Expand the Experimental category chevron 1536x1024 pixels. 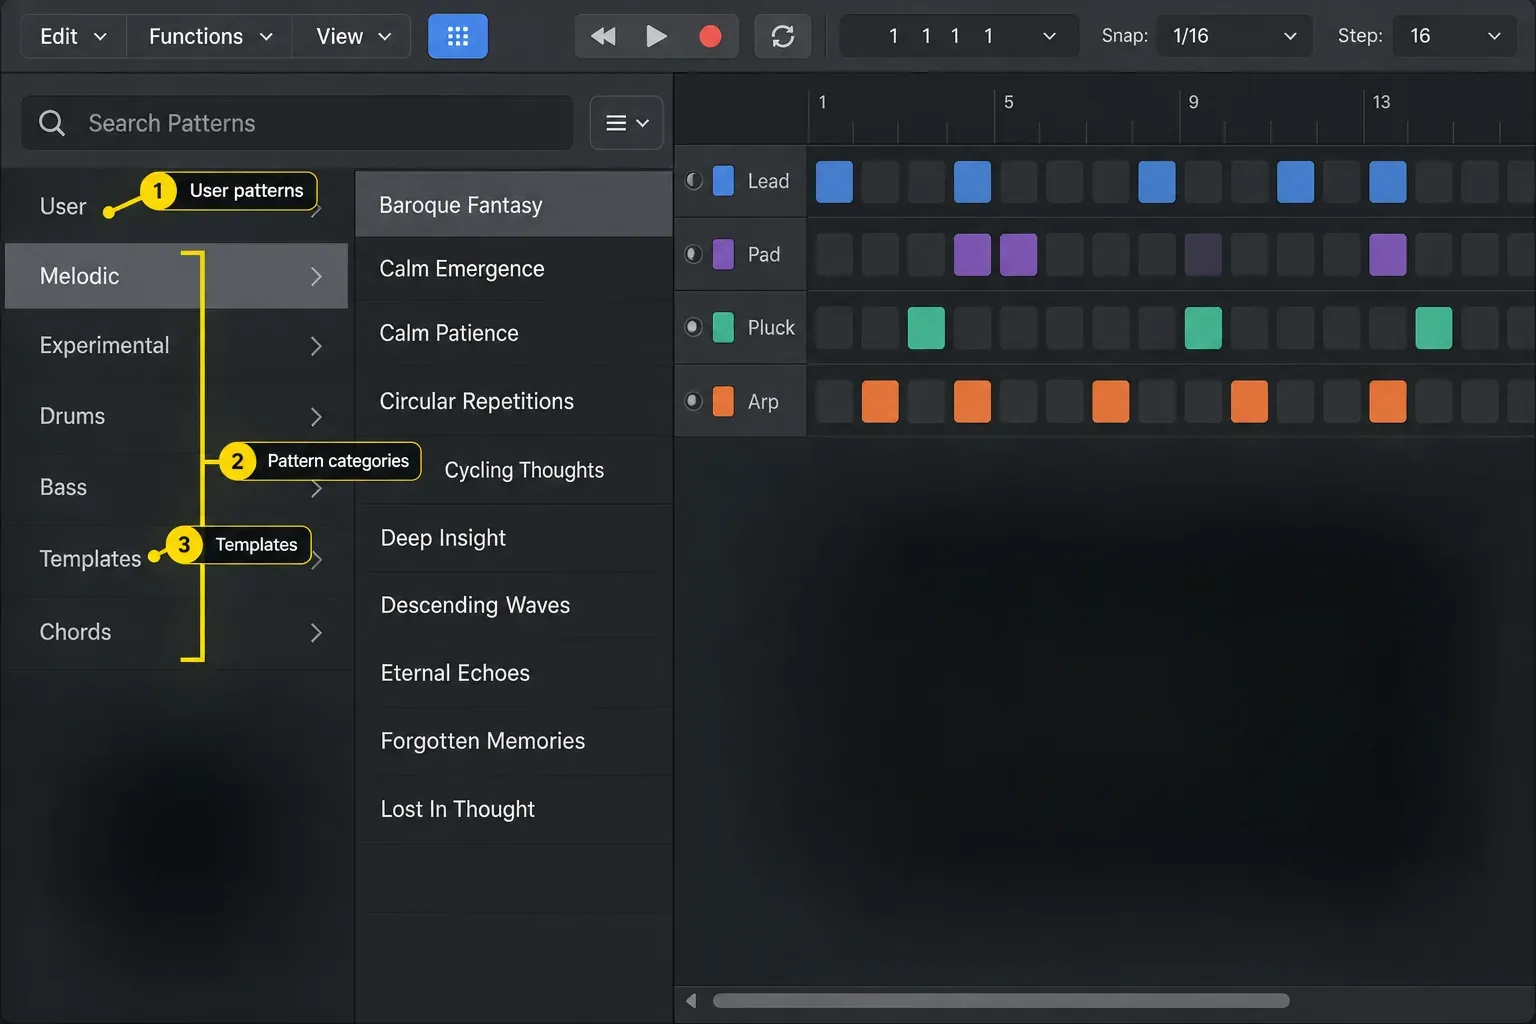pos(316,346)
